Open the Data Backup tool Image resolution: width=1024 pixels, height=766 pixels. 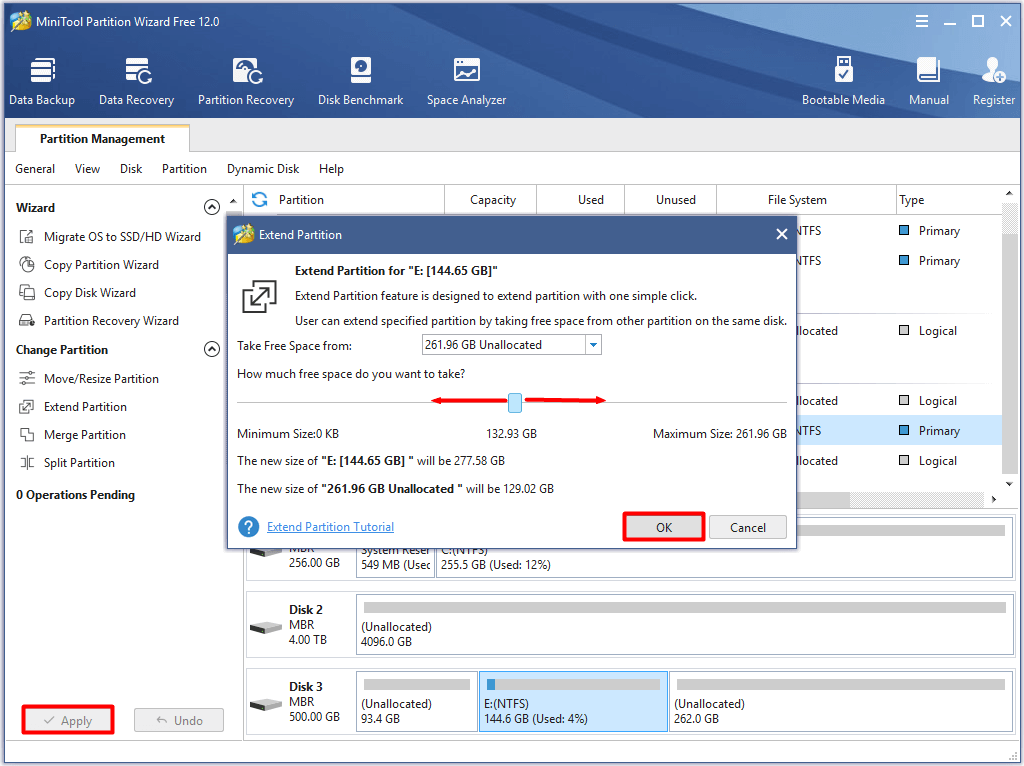pos(42,82)
